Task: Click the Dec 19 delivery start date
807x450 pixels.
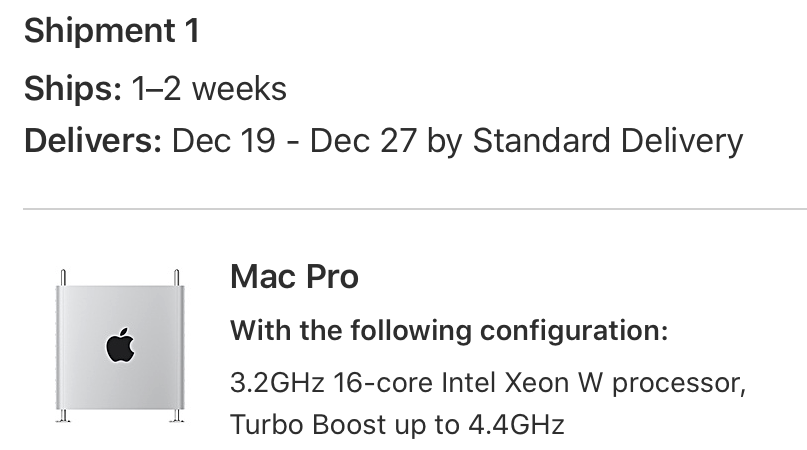Action: (x=223, y=141)
